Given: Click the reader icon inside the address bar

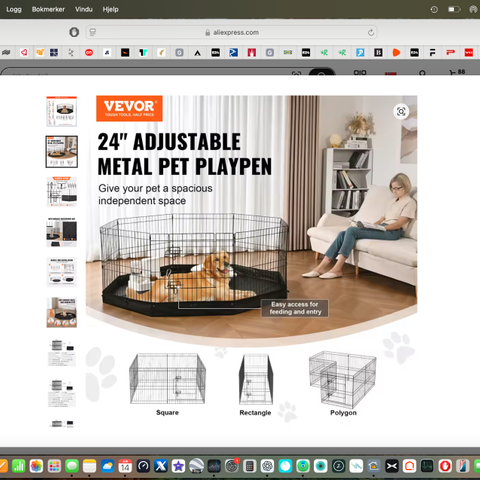Looking at the screenshot, I should [93, 32].
